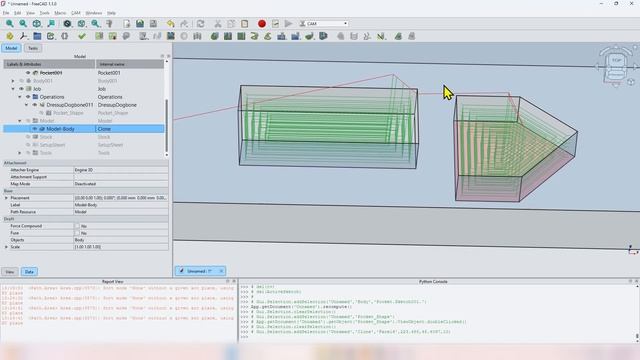Viewport: 640px width, 360px height.
Task: Toggle visibility eye of Operations
Action: point(28,97)
